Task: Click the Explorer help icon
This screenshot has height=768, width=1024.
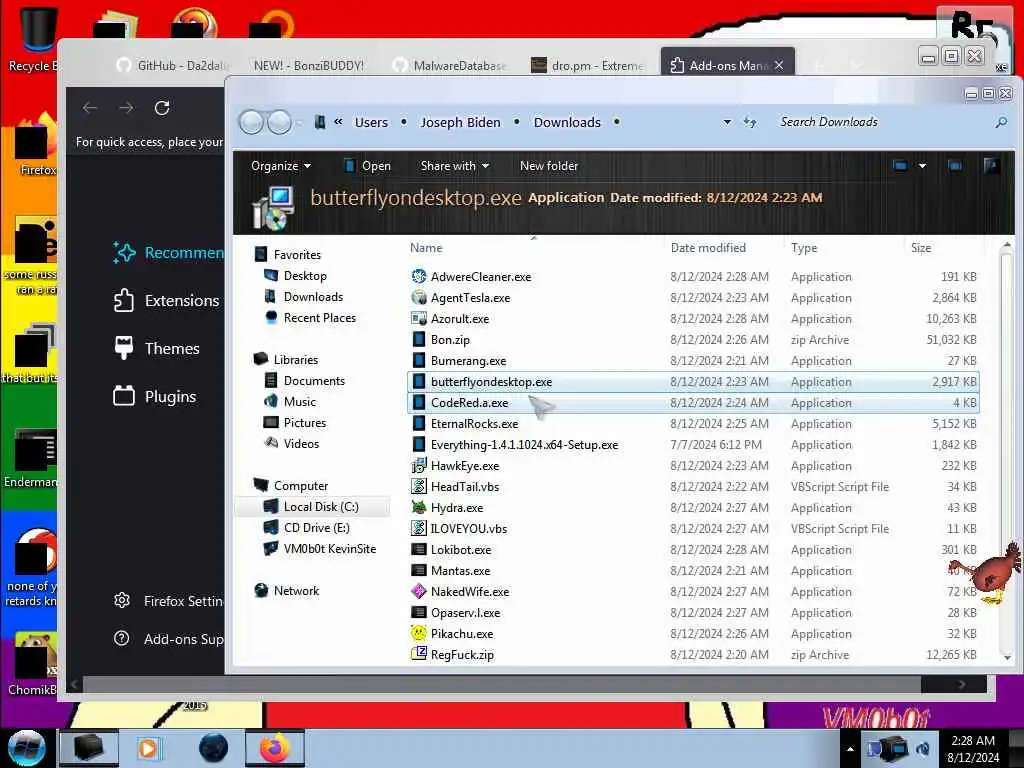Action: pyautogui.click(x=991, y=166)
